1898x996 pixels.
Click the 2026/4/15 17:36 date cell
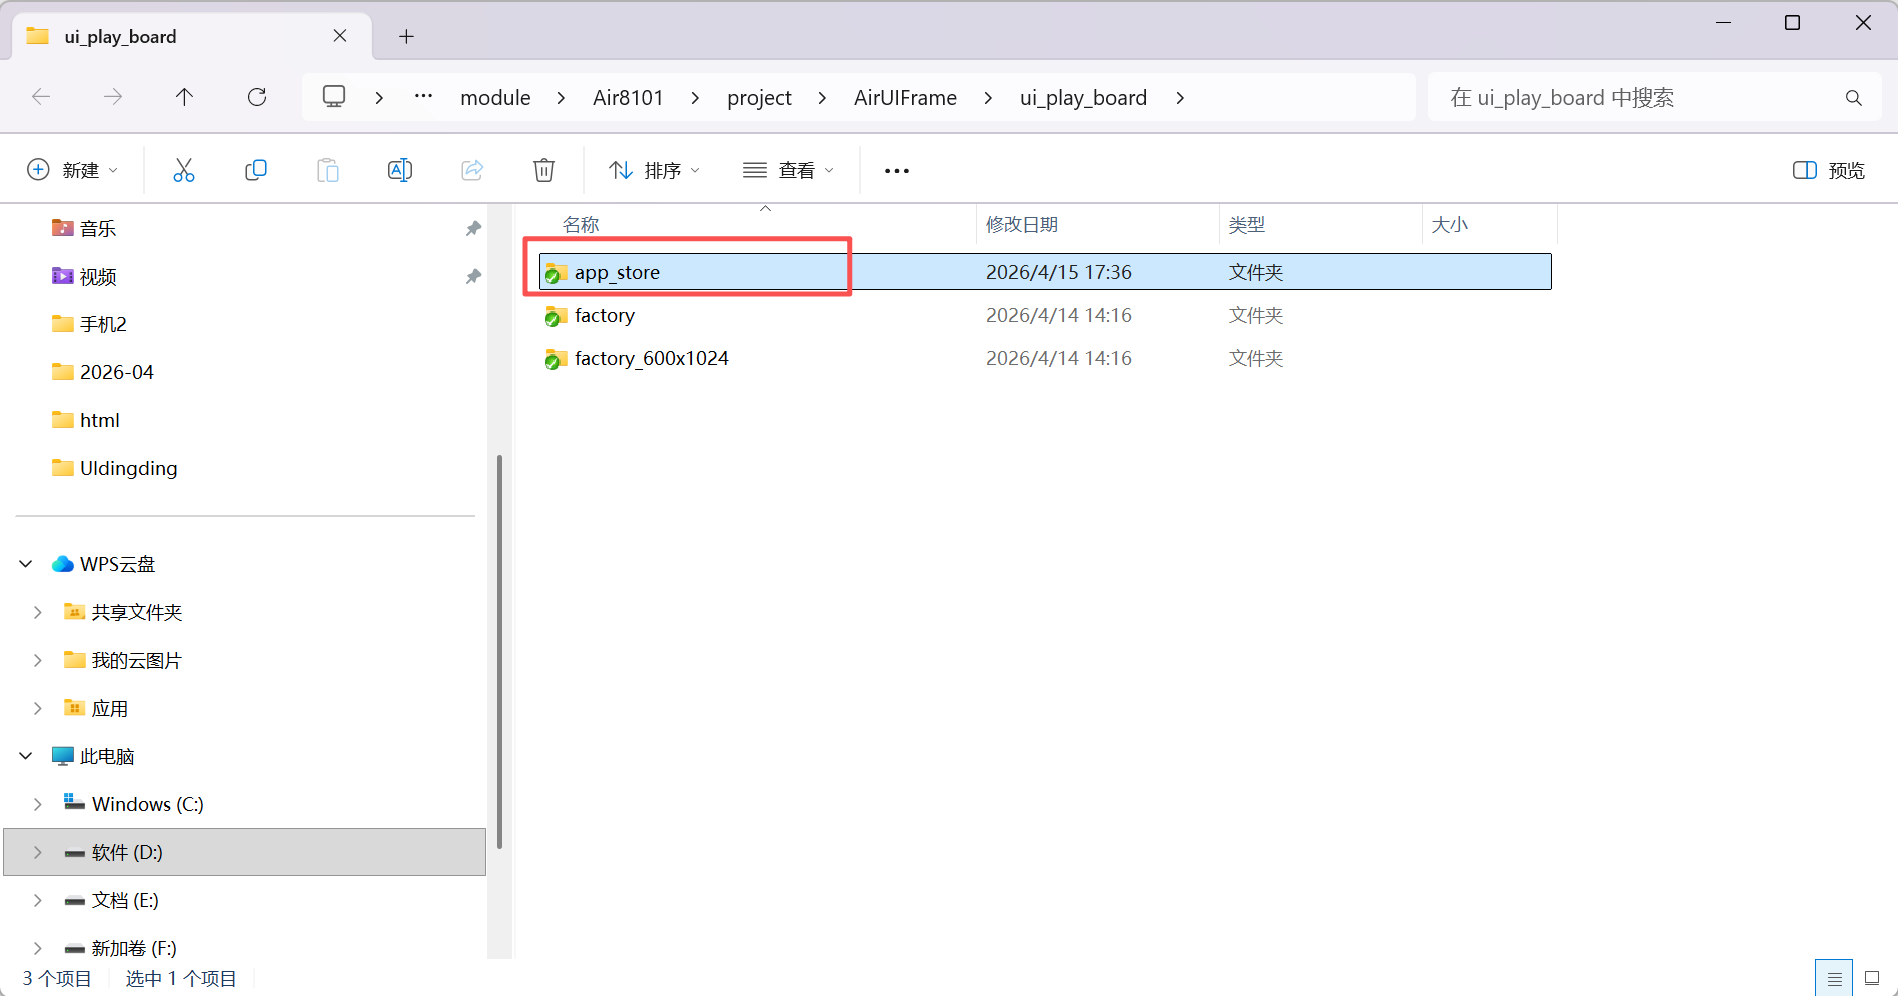click(x=1059, y=273)
